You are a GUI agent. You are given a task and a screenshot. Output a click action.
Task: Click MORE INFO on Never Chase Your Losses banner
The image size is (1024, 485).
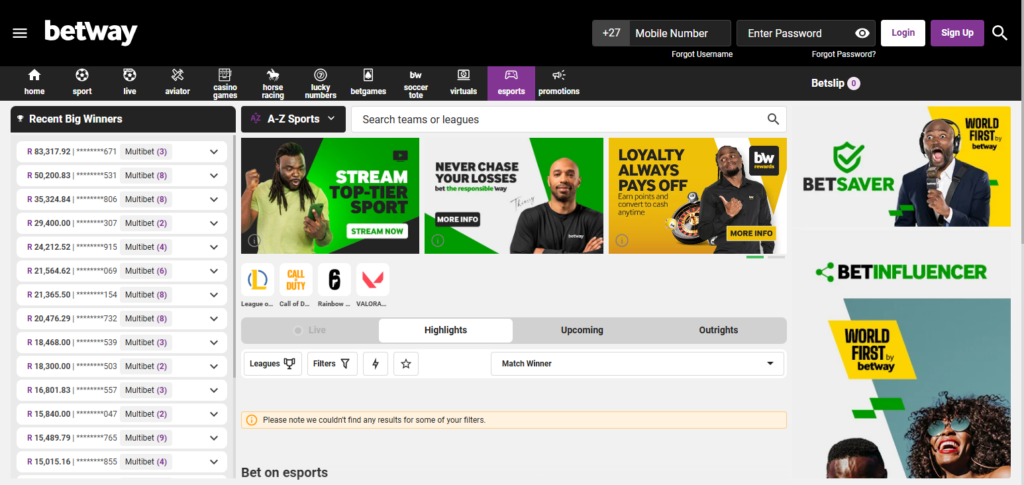pos(457,219)
